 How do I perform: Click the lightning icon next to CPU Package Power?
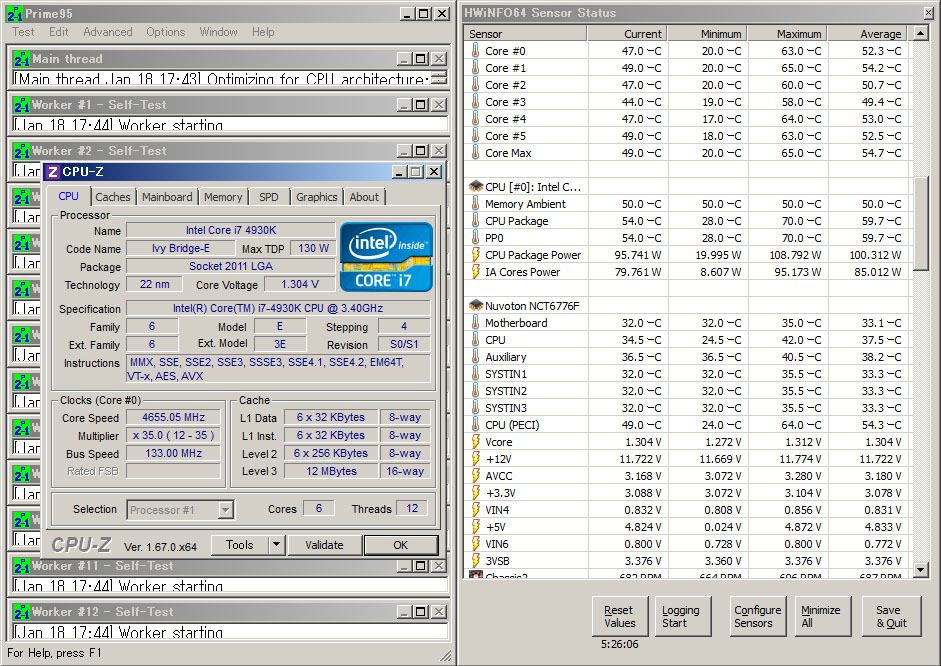[x=475, y=255]
